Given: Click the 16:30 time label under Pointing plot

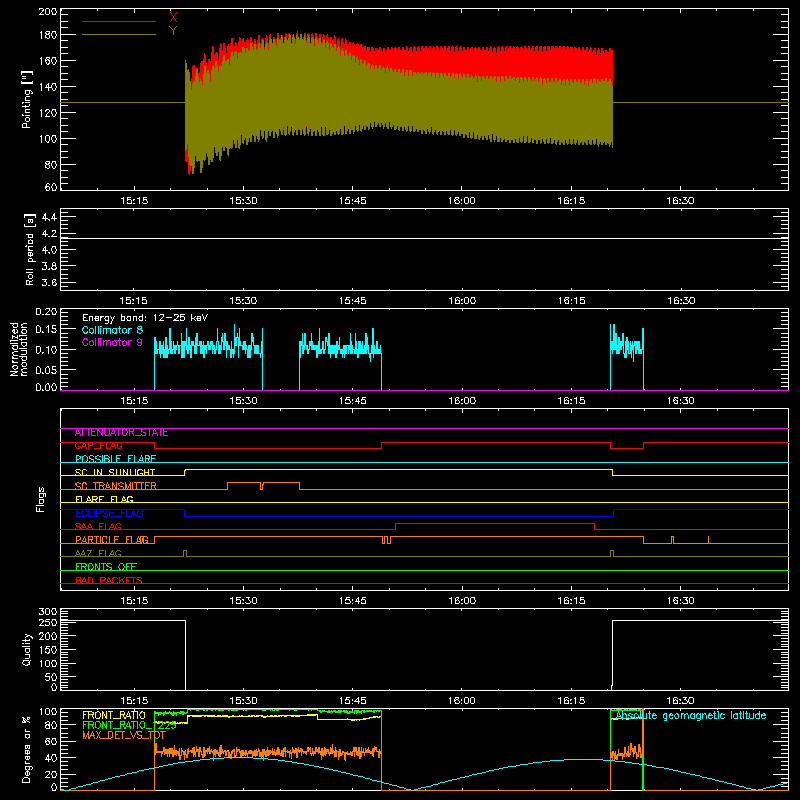Looking at the screenshot, I should pyautogui.click(x=680, y=201).
